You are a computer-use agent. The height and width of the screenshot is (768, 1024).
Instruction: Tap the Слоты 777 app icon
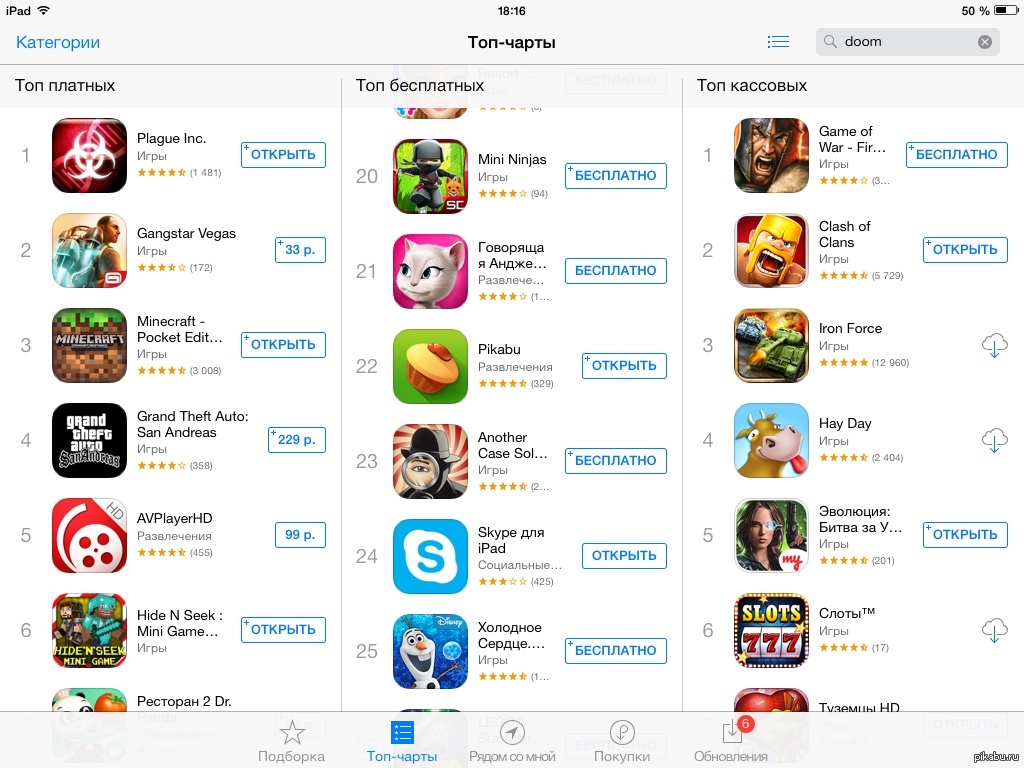tap(771, 631)
